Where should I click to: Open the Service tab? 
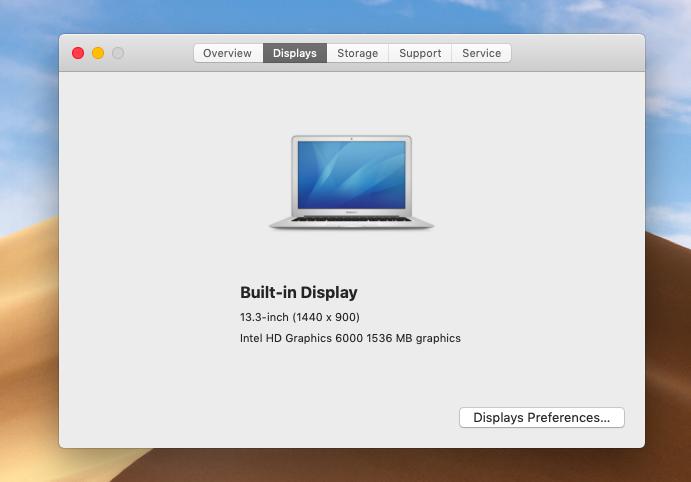481,53
